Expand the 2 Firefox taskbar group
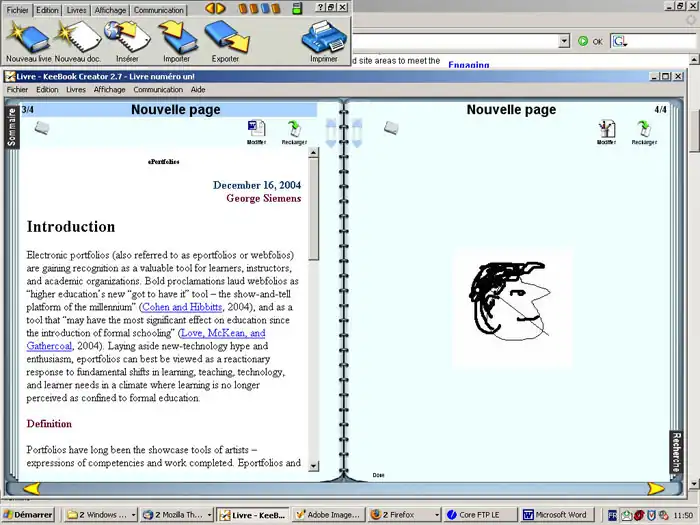The height and width of the screenshot is (525, 700). [437, 515]
